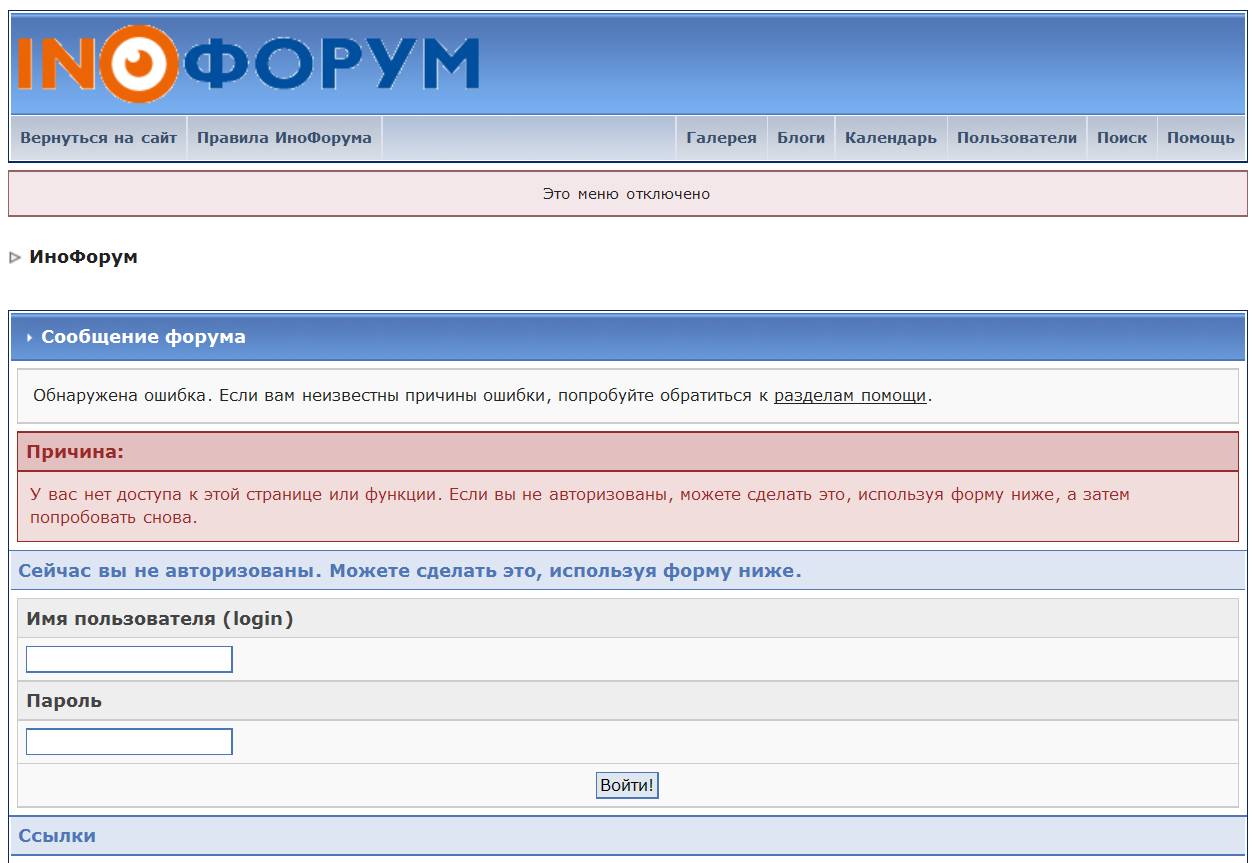Click the Причина: error heading
This screenshot has width=1258, height=863.
[x=75, y=452]
